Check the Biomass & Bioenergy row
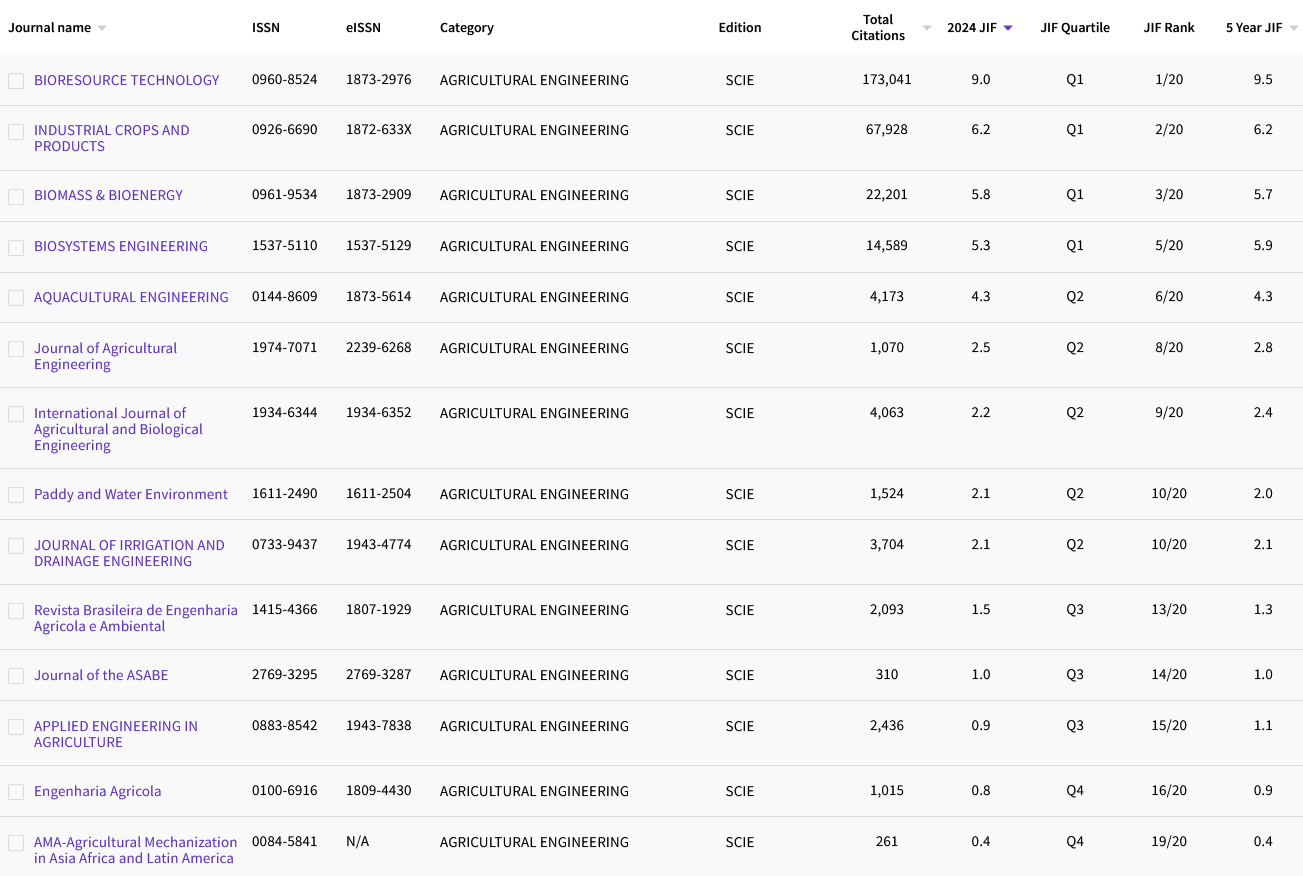1303x876 pixels. tap(16, 197)
